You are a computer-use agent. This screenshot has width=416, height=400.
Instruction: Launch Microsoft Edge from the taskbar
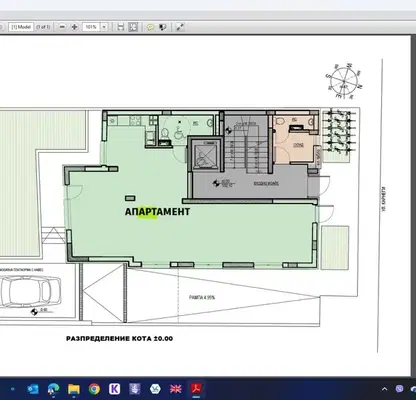pos(53,389)
